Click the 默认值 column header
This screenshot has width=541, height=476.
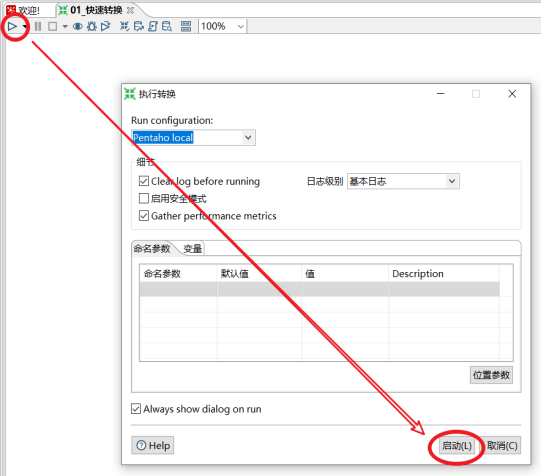(x=259, y=274)
